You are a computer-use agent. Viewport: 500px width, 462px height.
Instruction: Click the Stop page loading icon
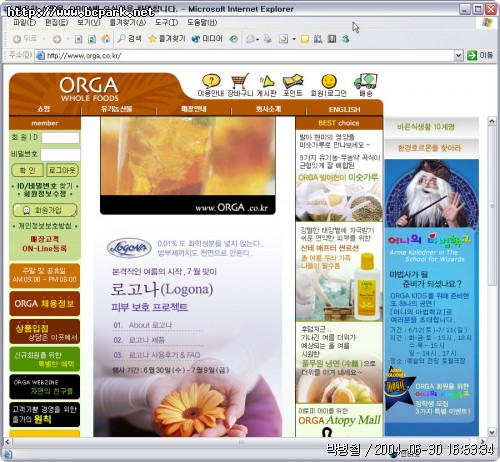click(x=78, y=39)
